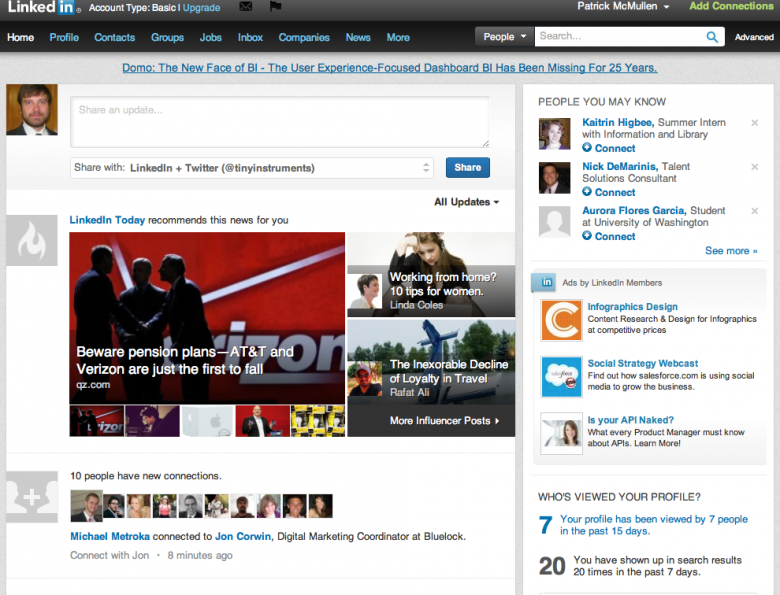Click the new connections people icon

coord(32,496)
